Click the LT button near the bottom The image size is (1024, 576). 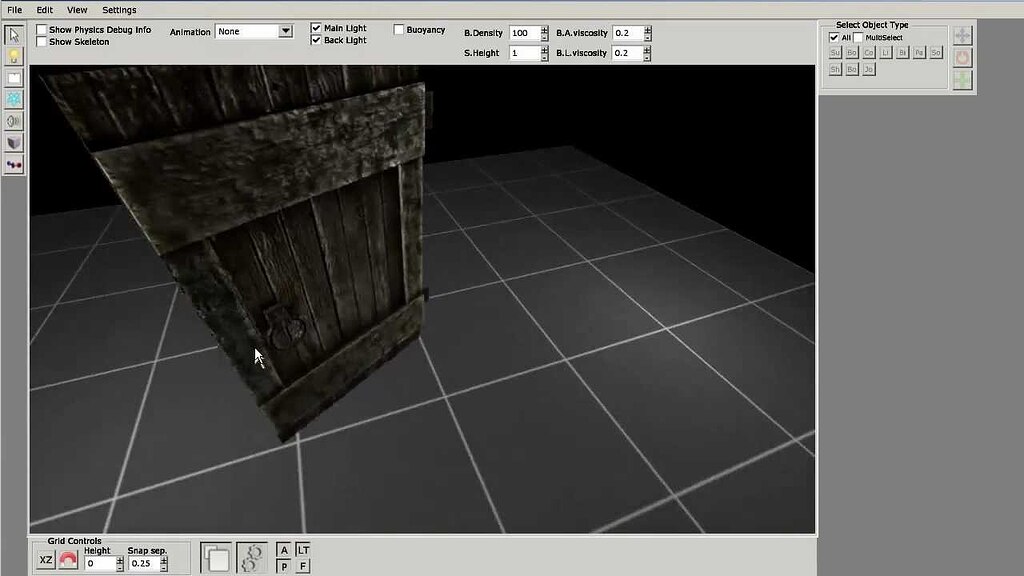[302, 548]
